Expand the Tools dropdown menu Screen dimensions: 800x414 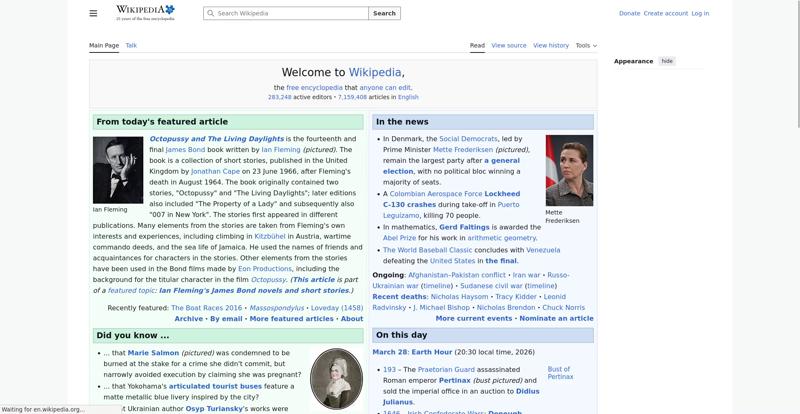click(x=585, y=45)
